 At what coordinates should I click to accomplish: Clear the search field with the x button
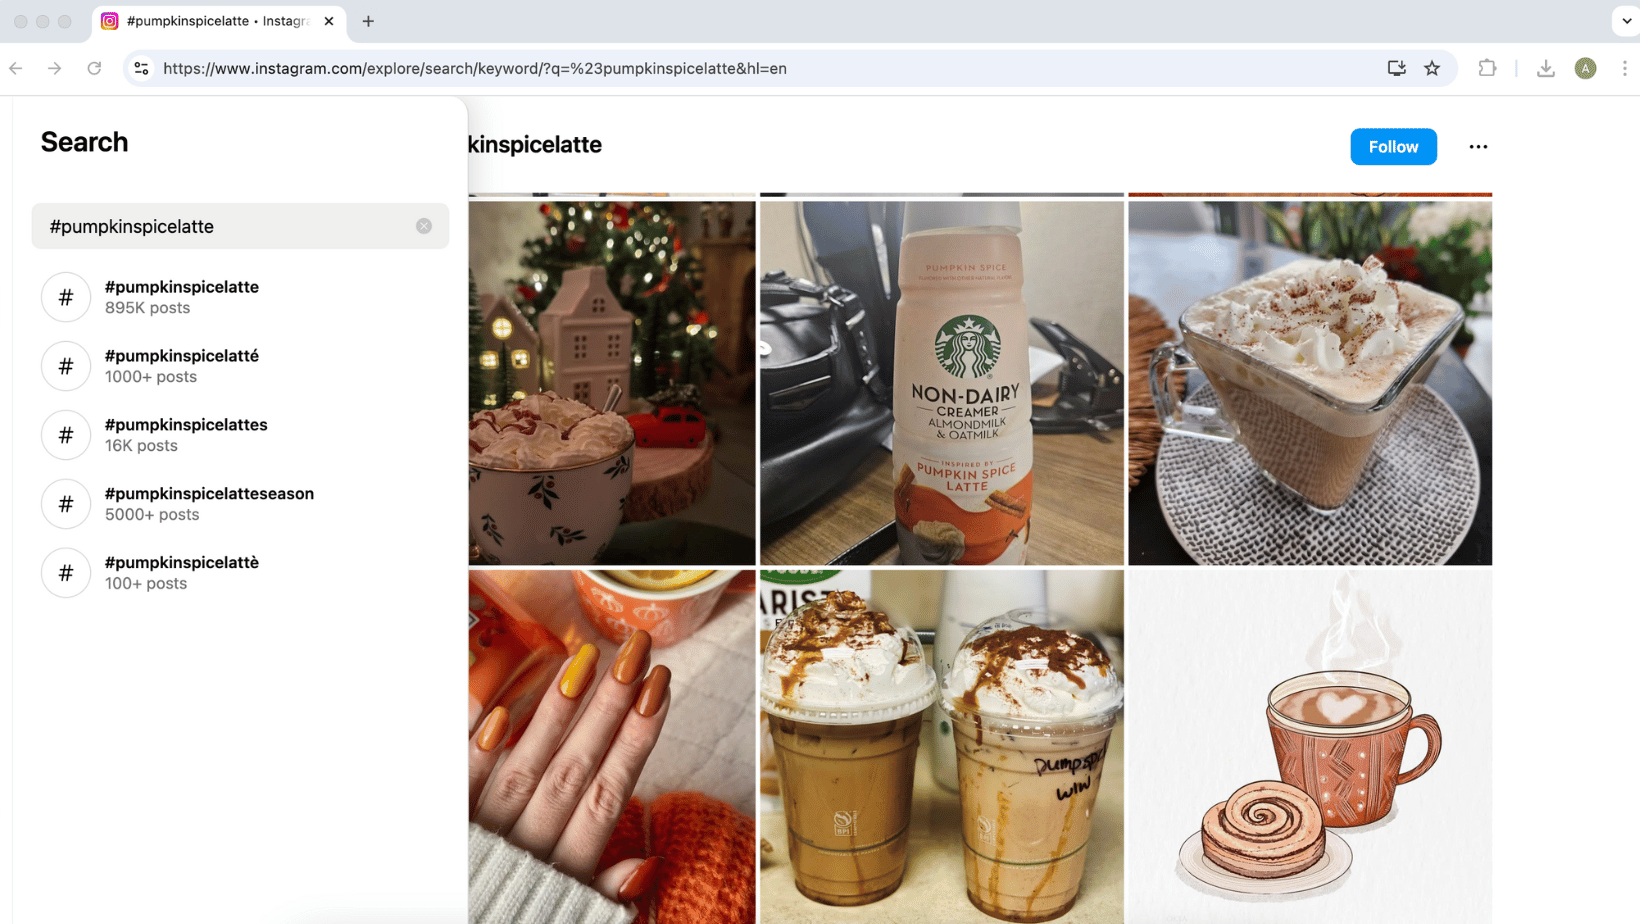[423, 226]
